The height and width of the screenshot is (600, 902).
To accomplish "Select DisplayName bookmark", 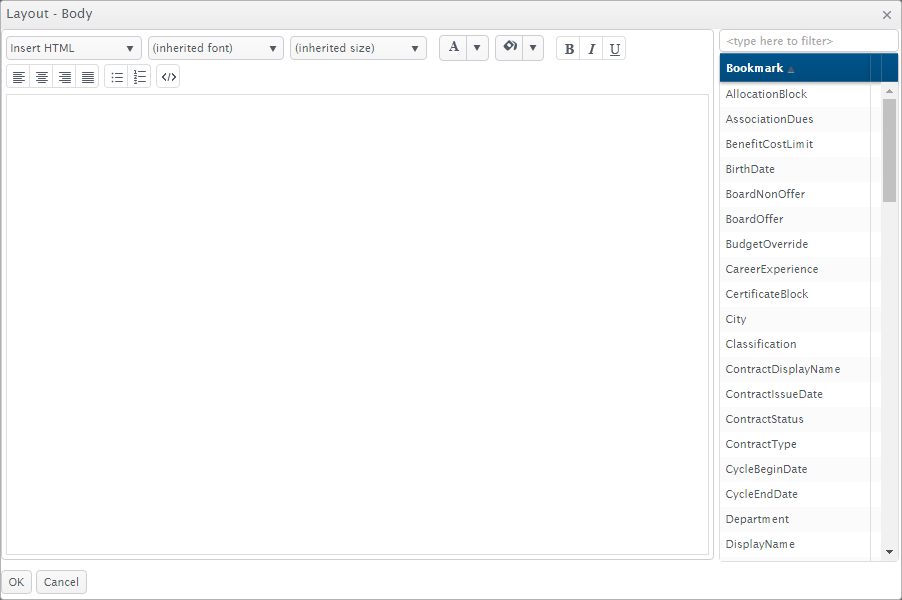I will point(794,544).
